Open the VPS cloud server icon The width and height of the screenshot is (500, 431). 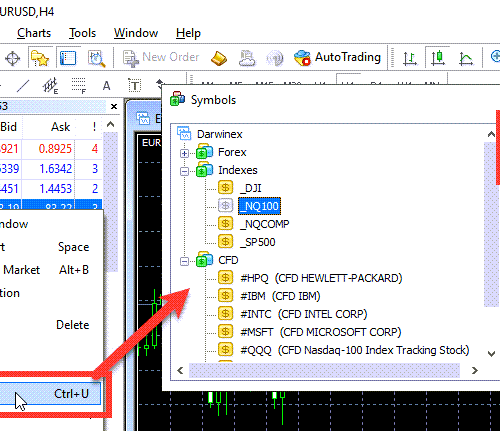(247, 58)
